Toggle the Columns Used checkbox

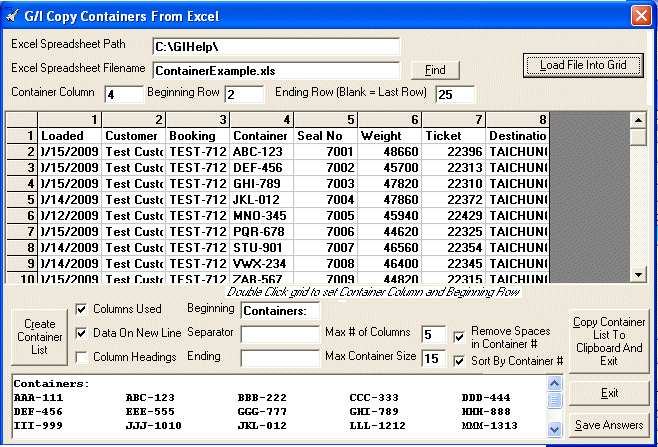coord(83,309)
